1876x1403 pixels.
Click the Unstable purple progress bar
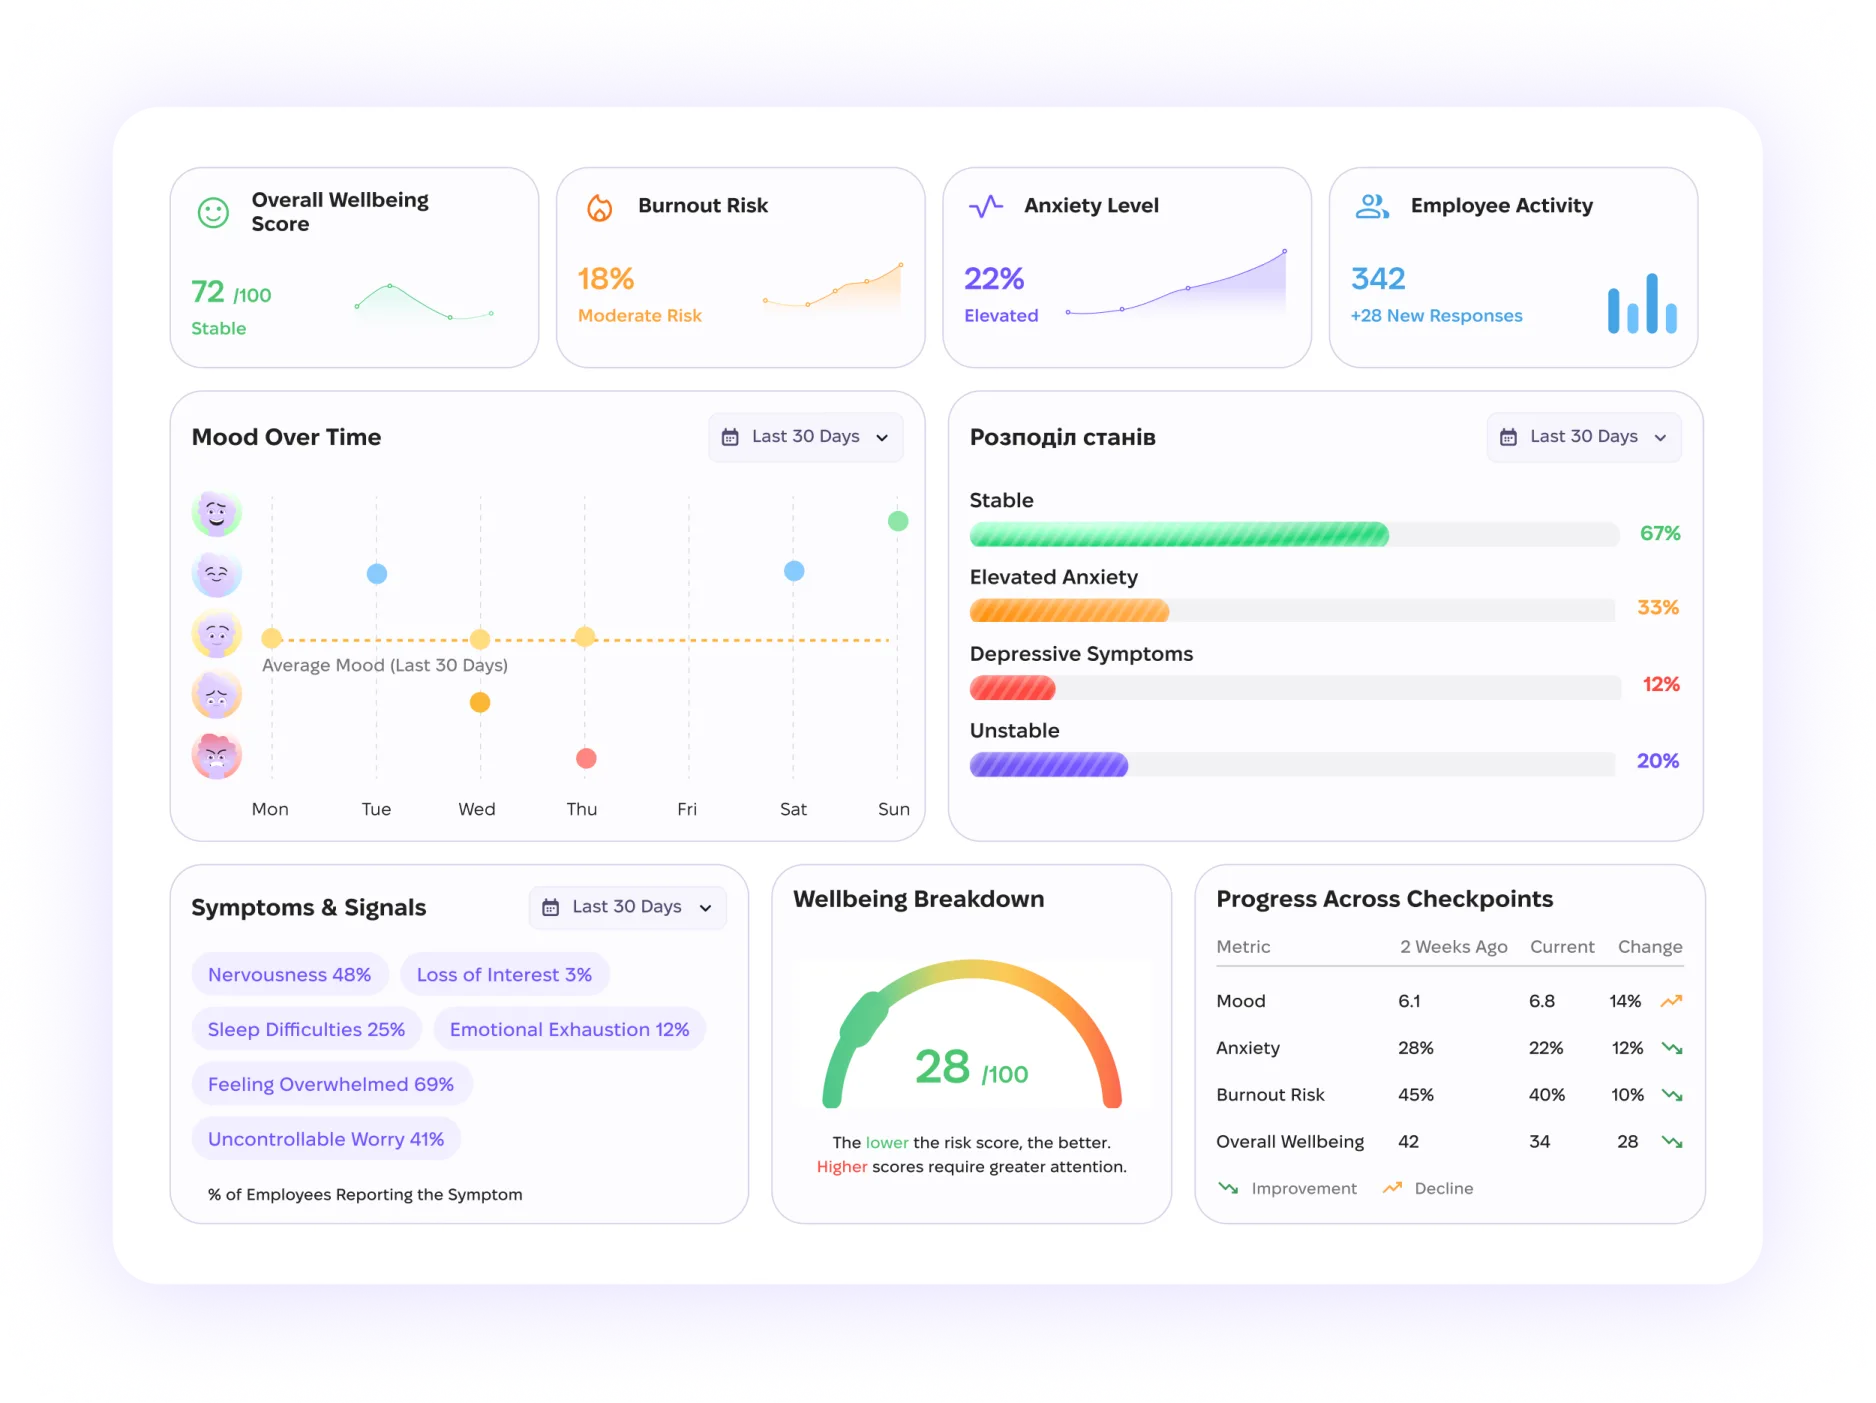coord(1292,765)
